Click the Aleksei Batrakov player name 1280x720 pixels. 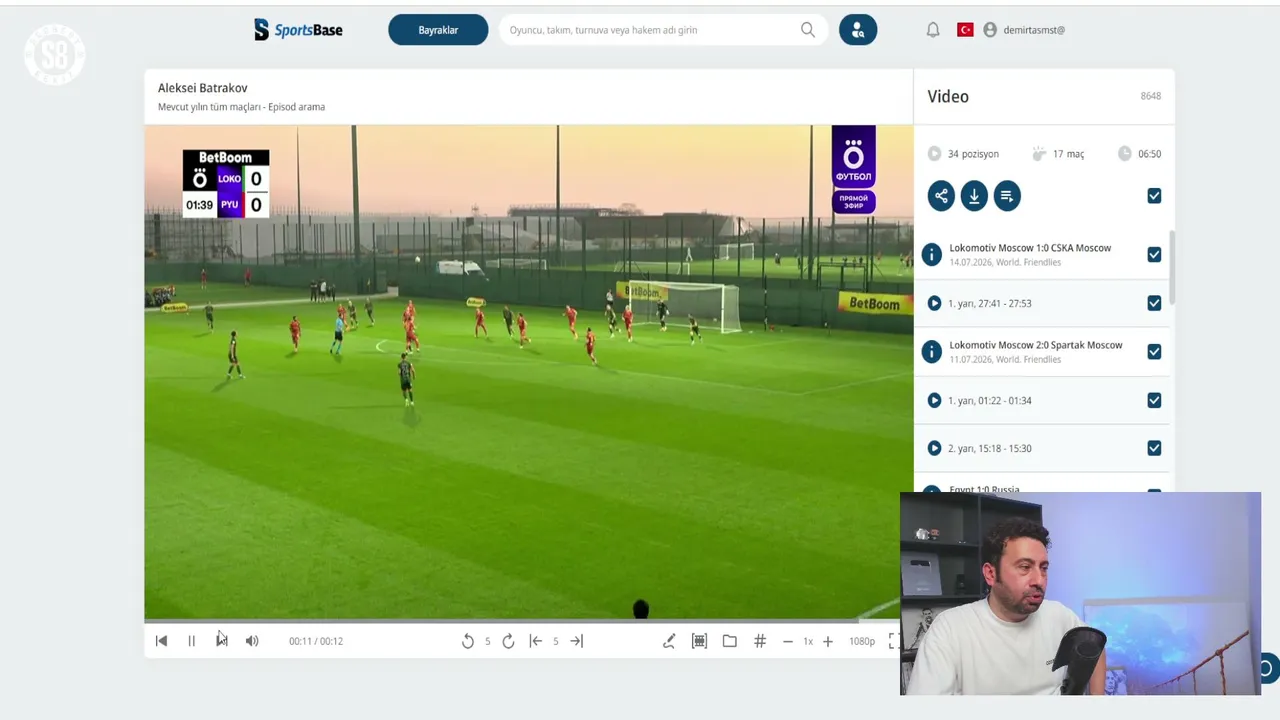point(203,88)
